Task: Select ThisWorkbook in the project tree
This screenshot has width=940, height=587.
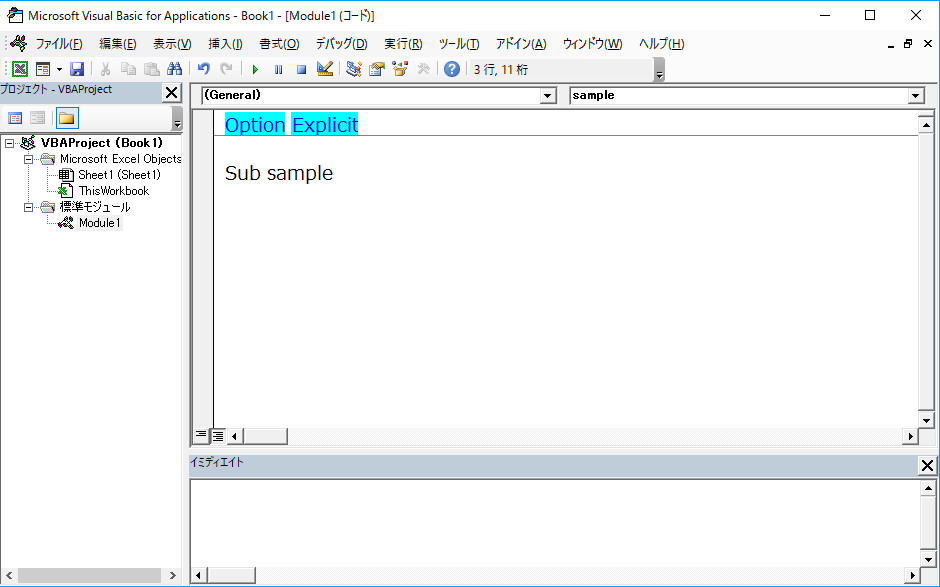Action: 114,191
